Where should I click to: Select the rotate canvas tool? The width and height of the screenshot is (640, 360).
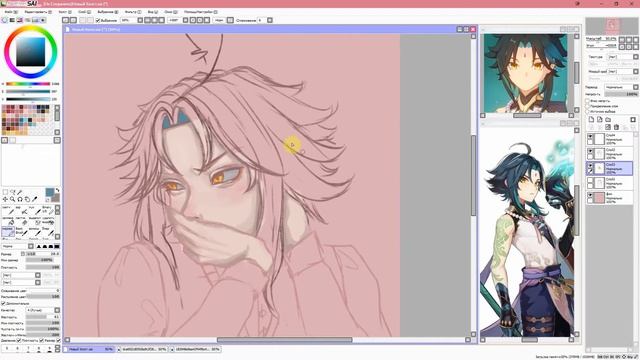click(x=20, y=199)
